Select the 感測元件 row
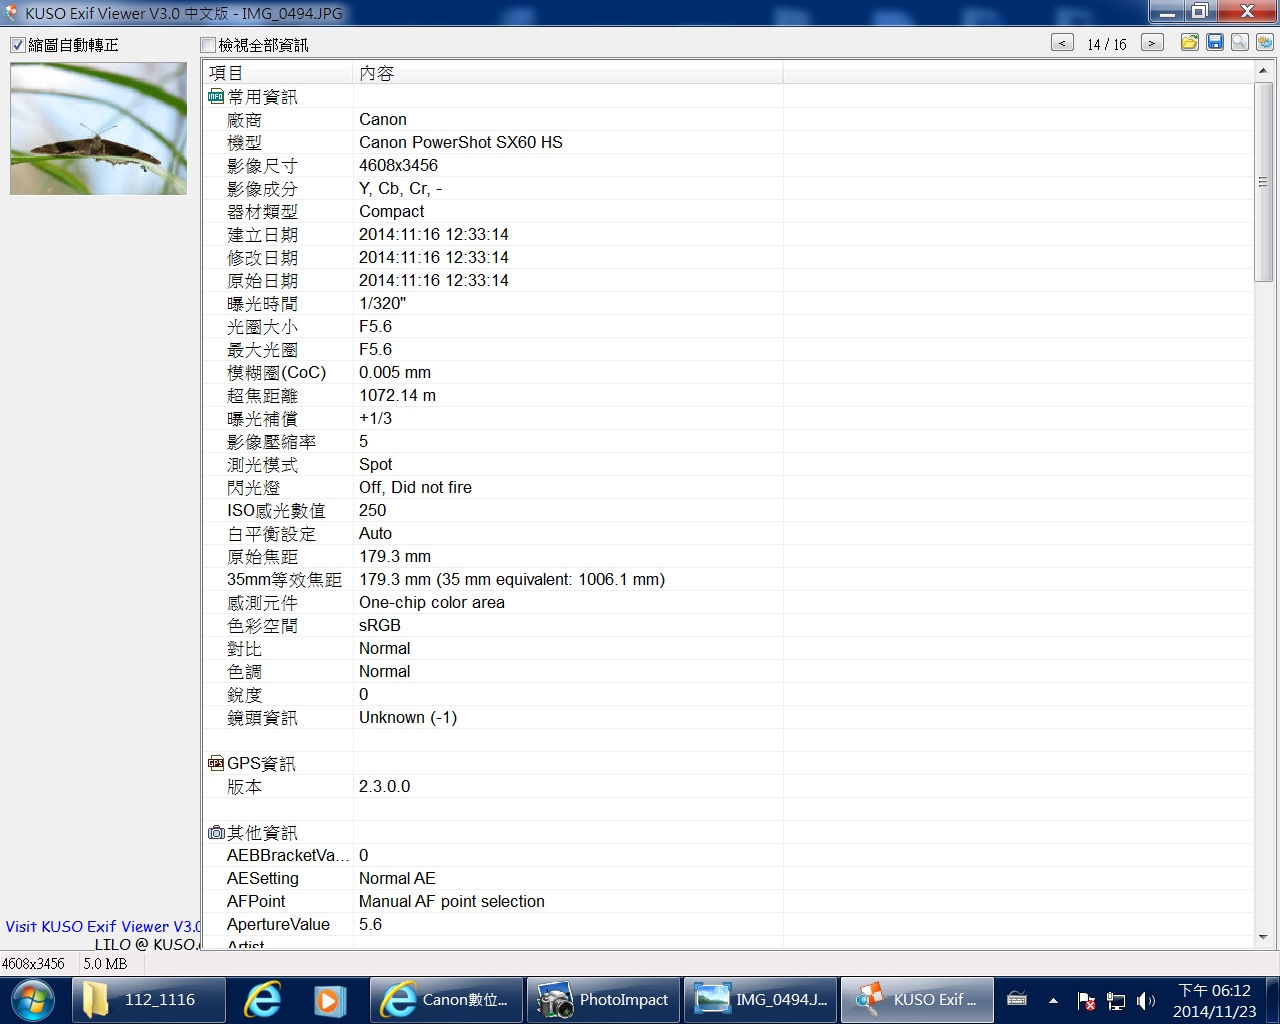This screenshot has height=1024, width=1280. click(x=728, y=602)
